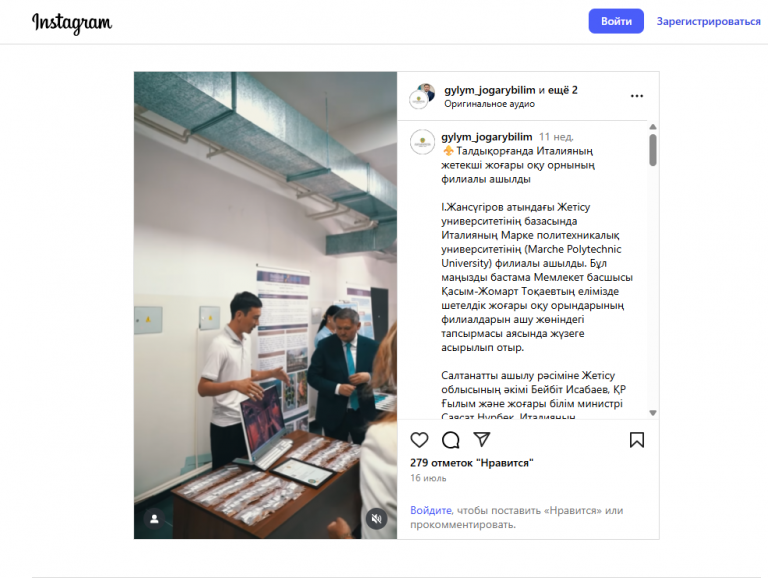Click the Войдите link to comment
This screenshot has width=768, height=578.
431,510
